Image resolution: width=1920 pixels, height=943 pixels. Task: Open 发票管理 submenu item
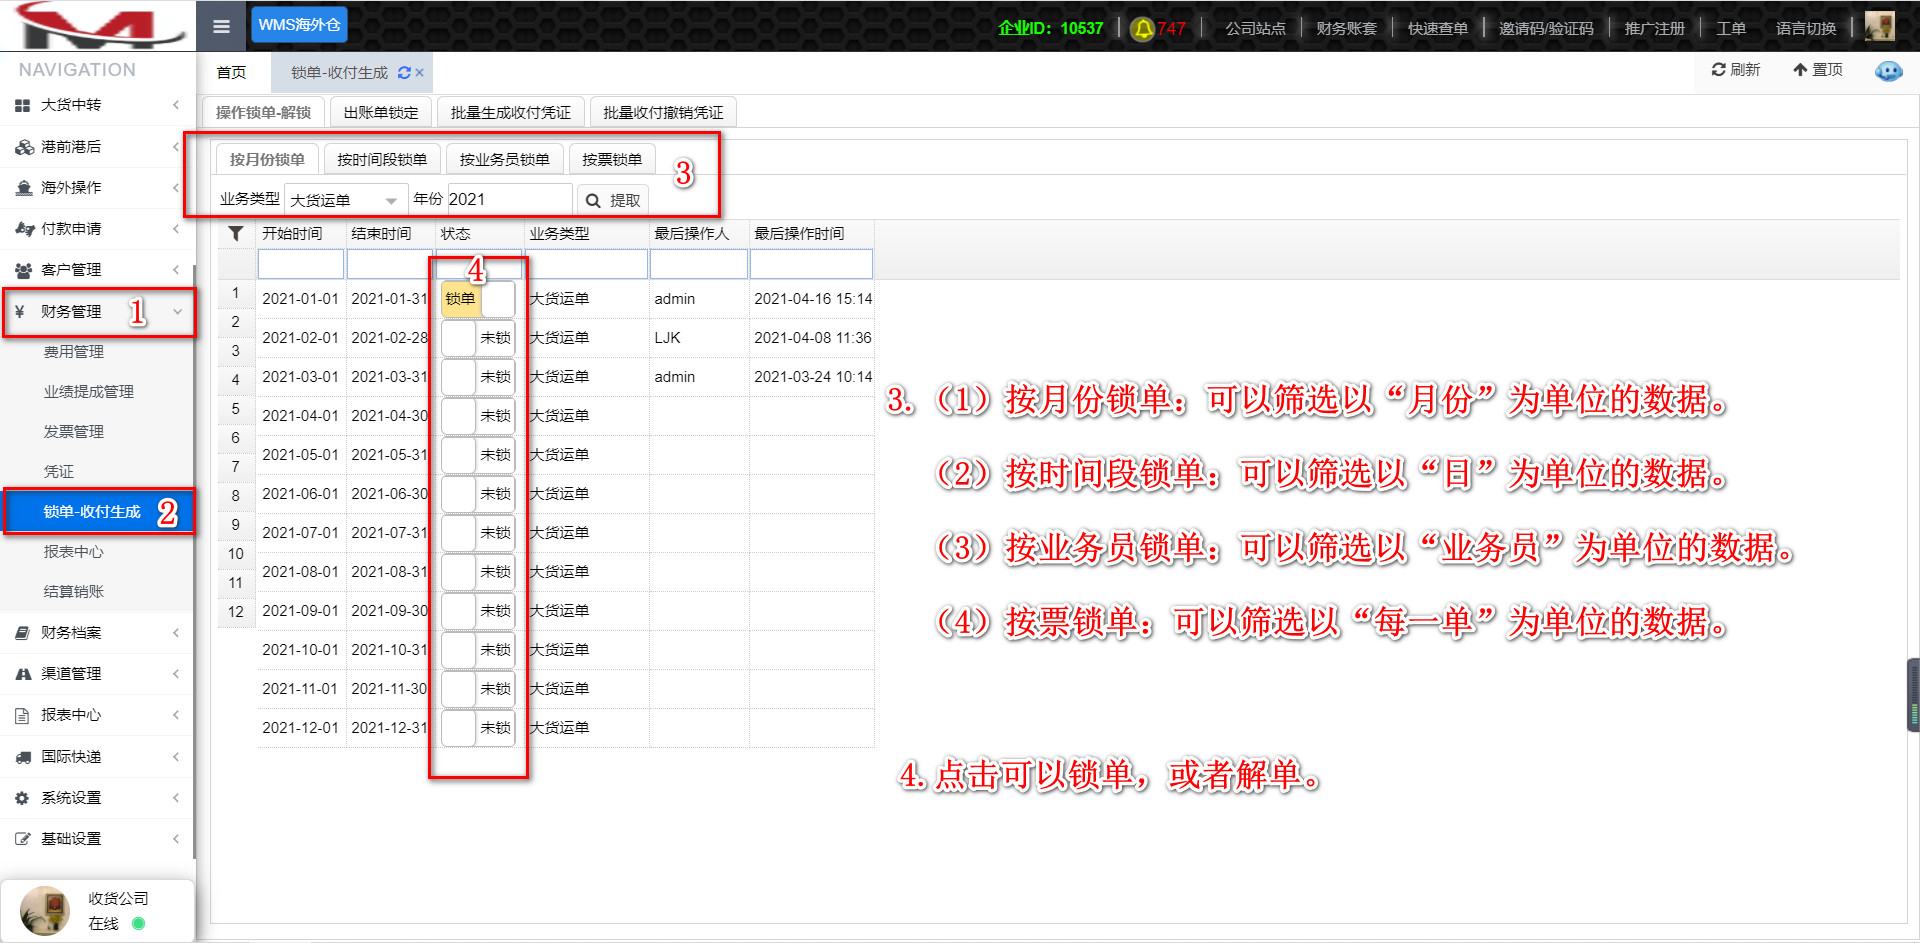[74, 432]
